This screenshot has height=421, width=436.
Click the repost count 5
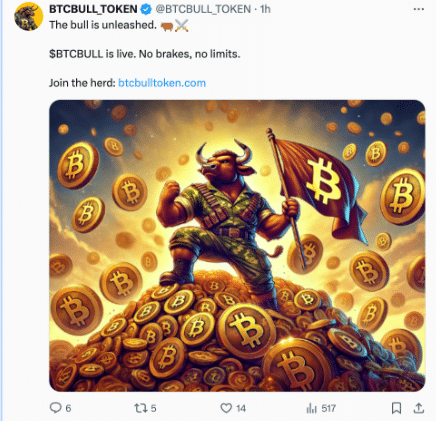(x=153, y=408)
